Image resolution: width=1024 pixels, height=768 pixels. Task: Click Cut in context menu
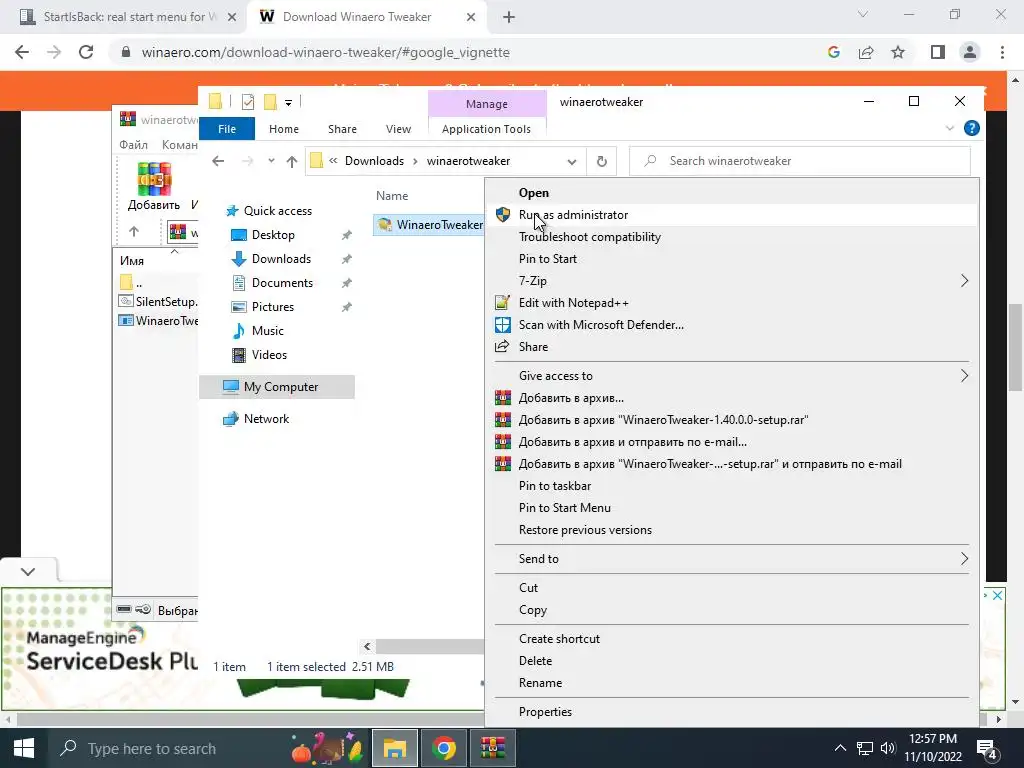[x=731, y=588]
